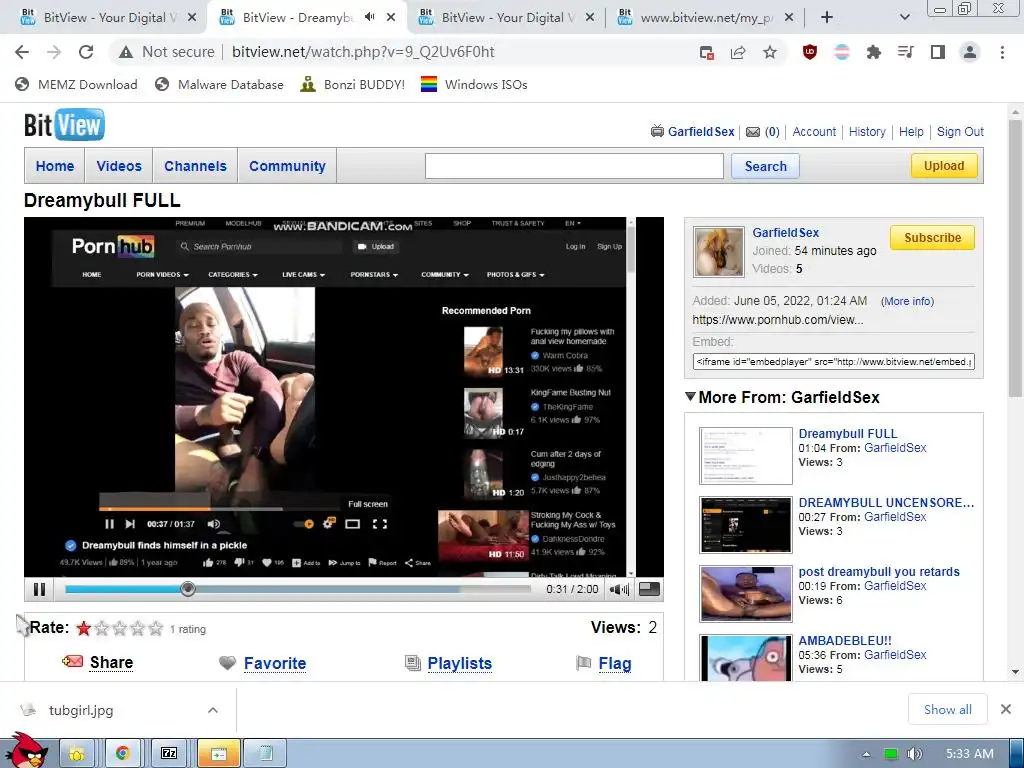Click the Playlists icon
Screen dimensions: 1024x768
tap(413, 663)
